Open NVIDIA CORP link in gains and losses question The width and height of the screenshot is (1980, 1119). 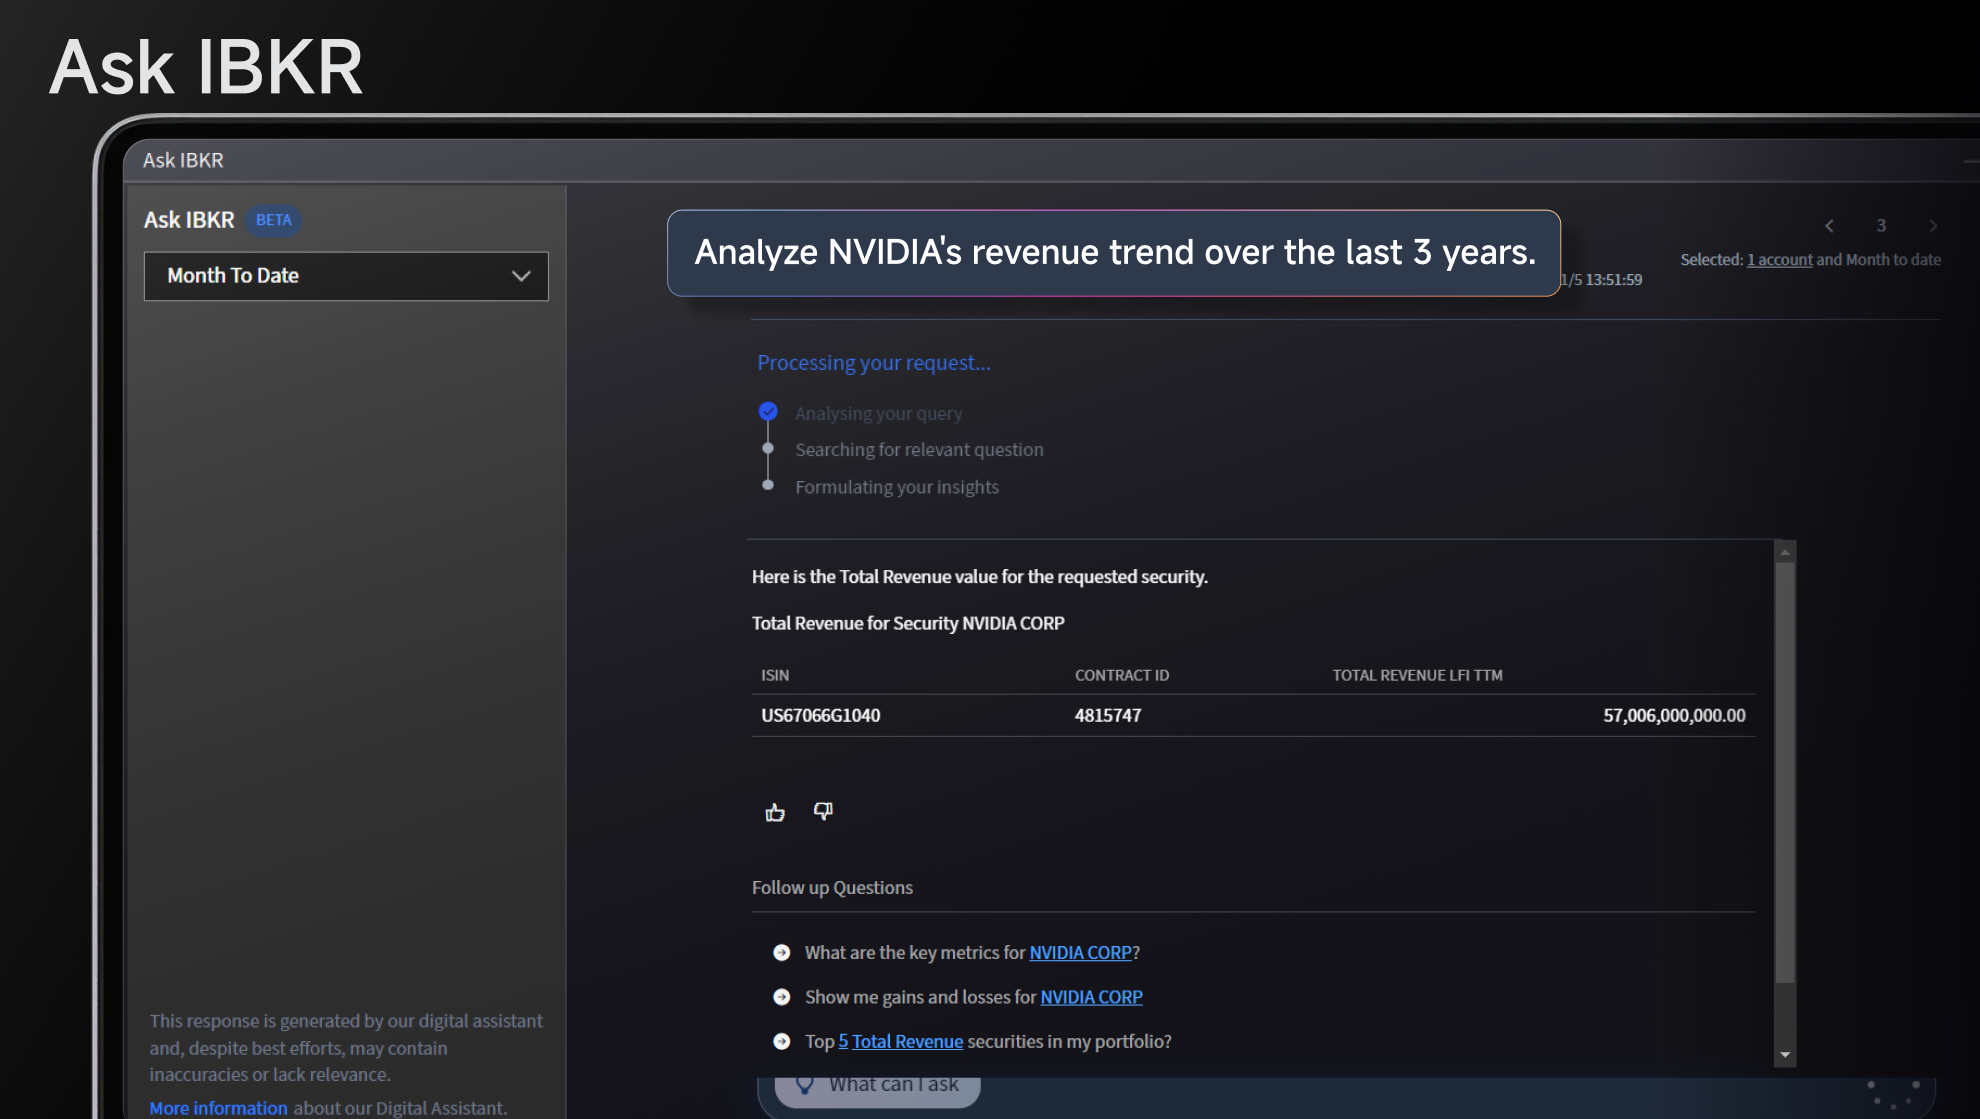point(1091,997)
